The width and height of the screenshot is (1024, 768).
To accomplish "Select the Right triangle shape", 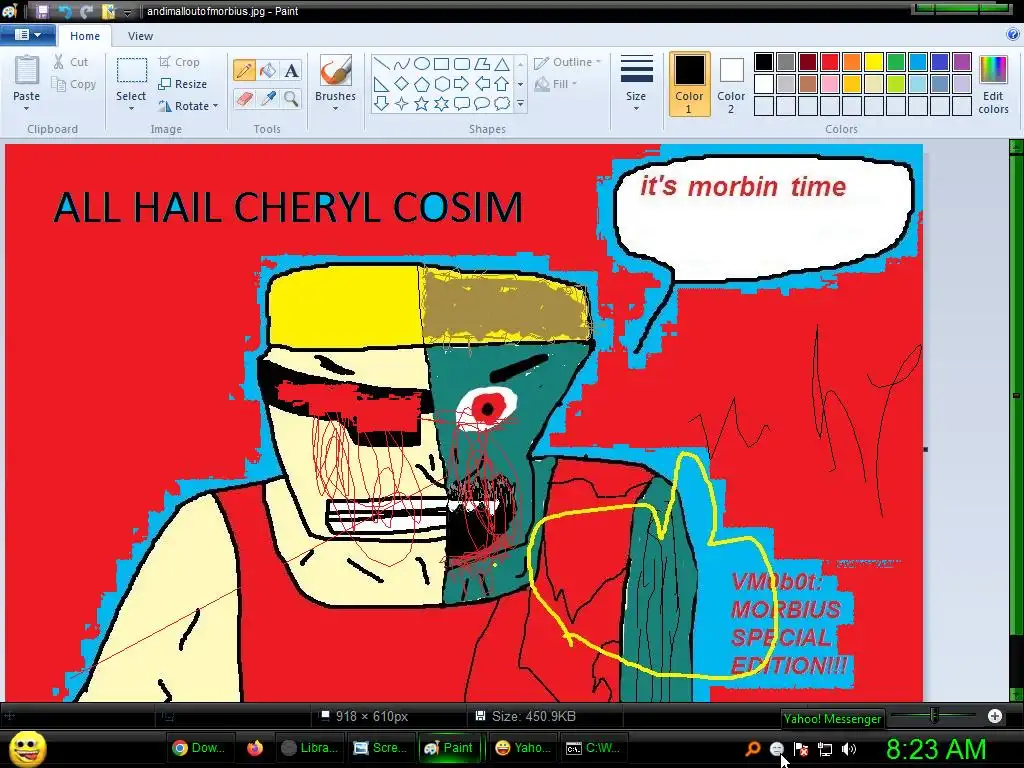I will [x=382, y=84].
